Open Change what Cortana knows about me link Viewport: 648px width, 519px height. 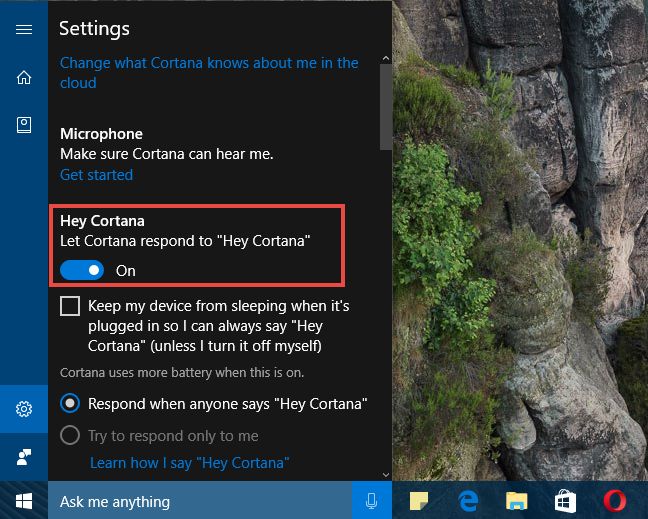209,73
